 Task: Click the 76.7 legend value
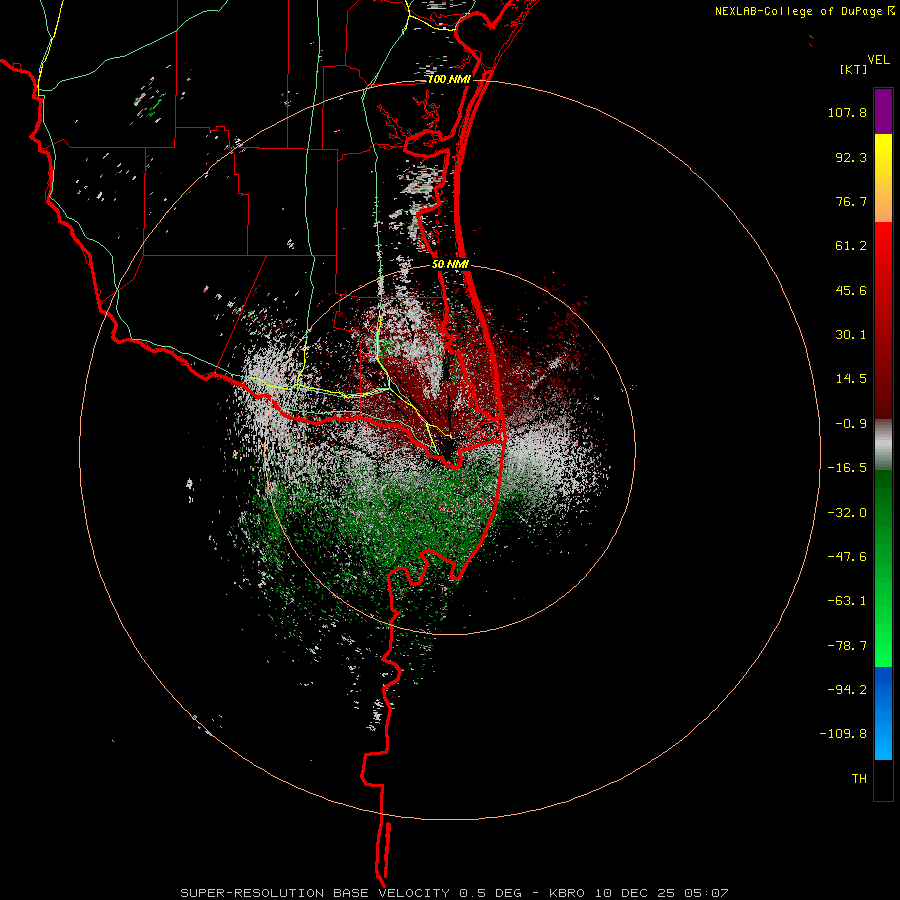pyautogui.click(x=851, y=201)
